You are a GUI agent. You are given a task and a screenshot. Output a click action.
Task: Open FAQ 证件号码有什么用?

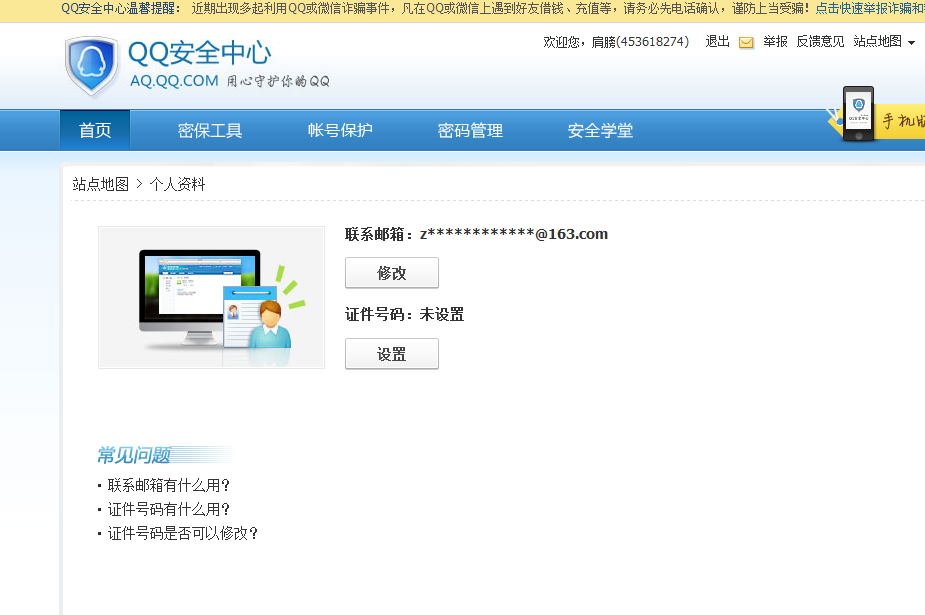click(x=168, y=509)
